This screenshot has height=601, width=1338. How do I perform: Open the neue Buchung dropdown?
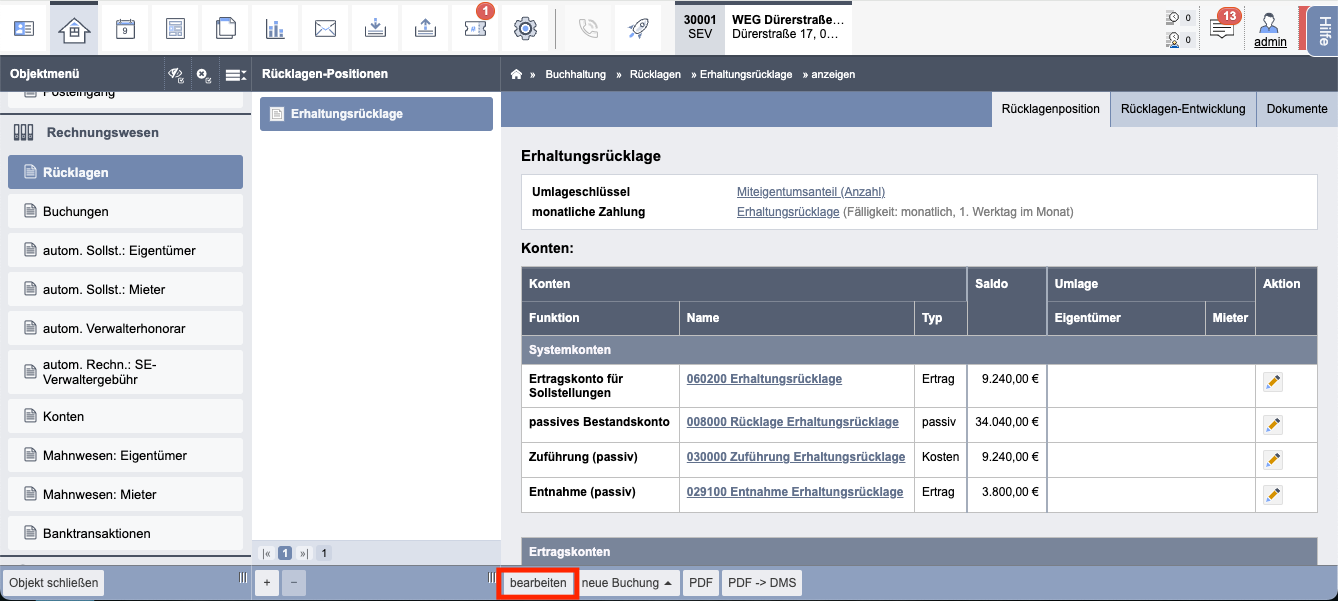(627, 583)
